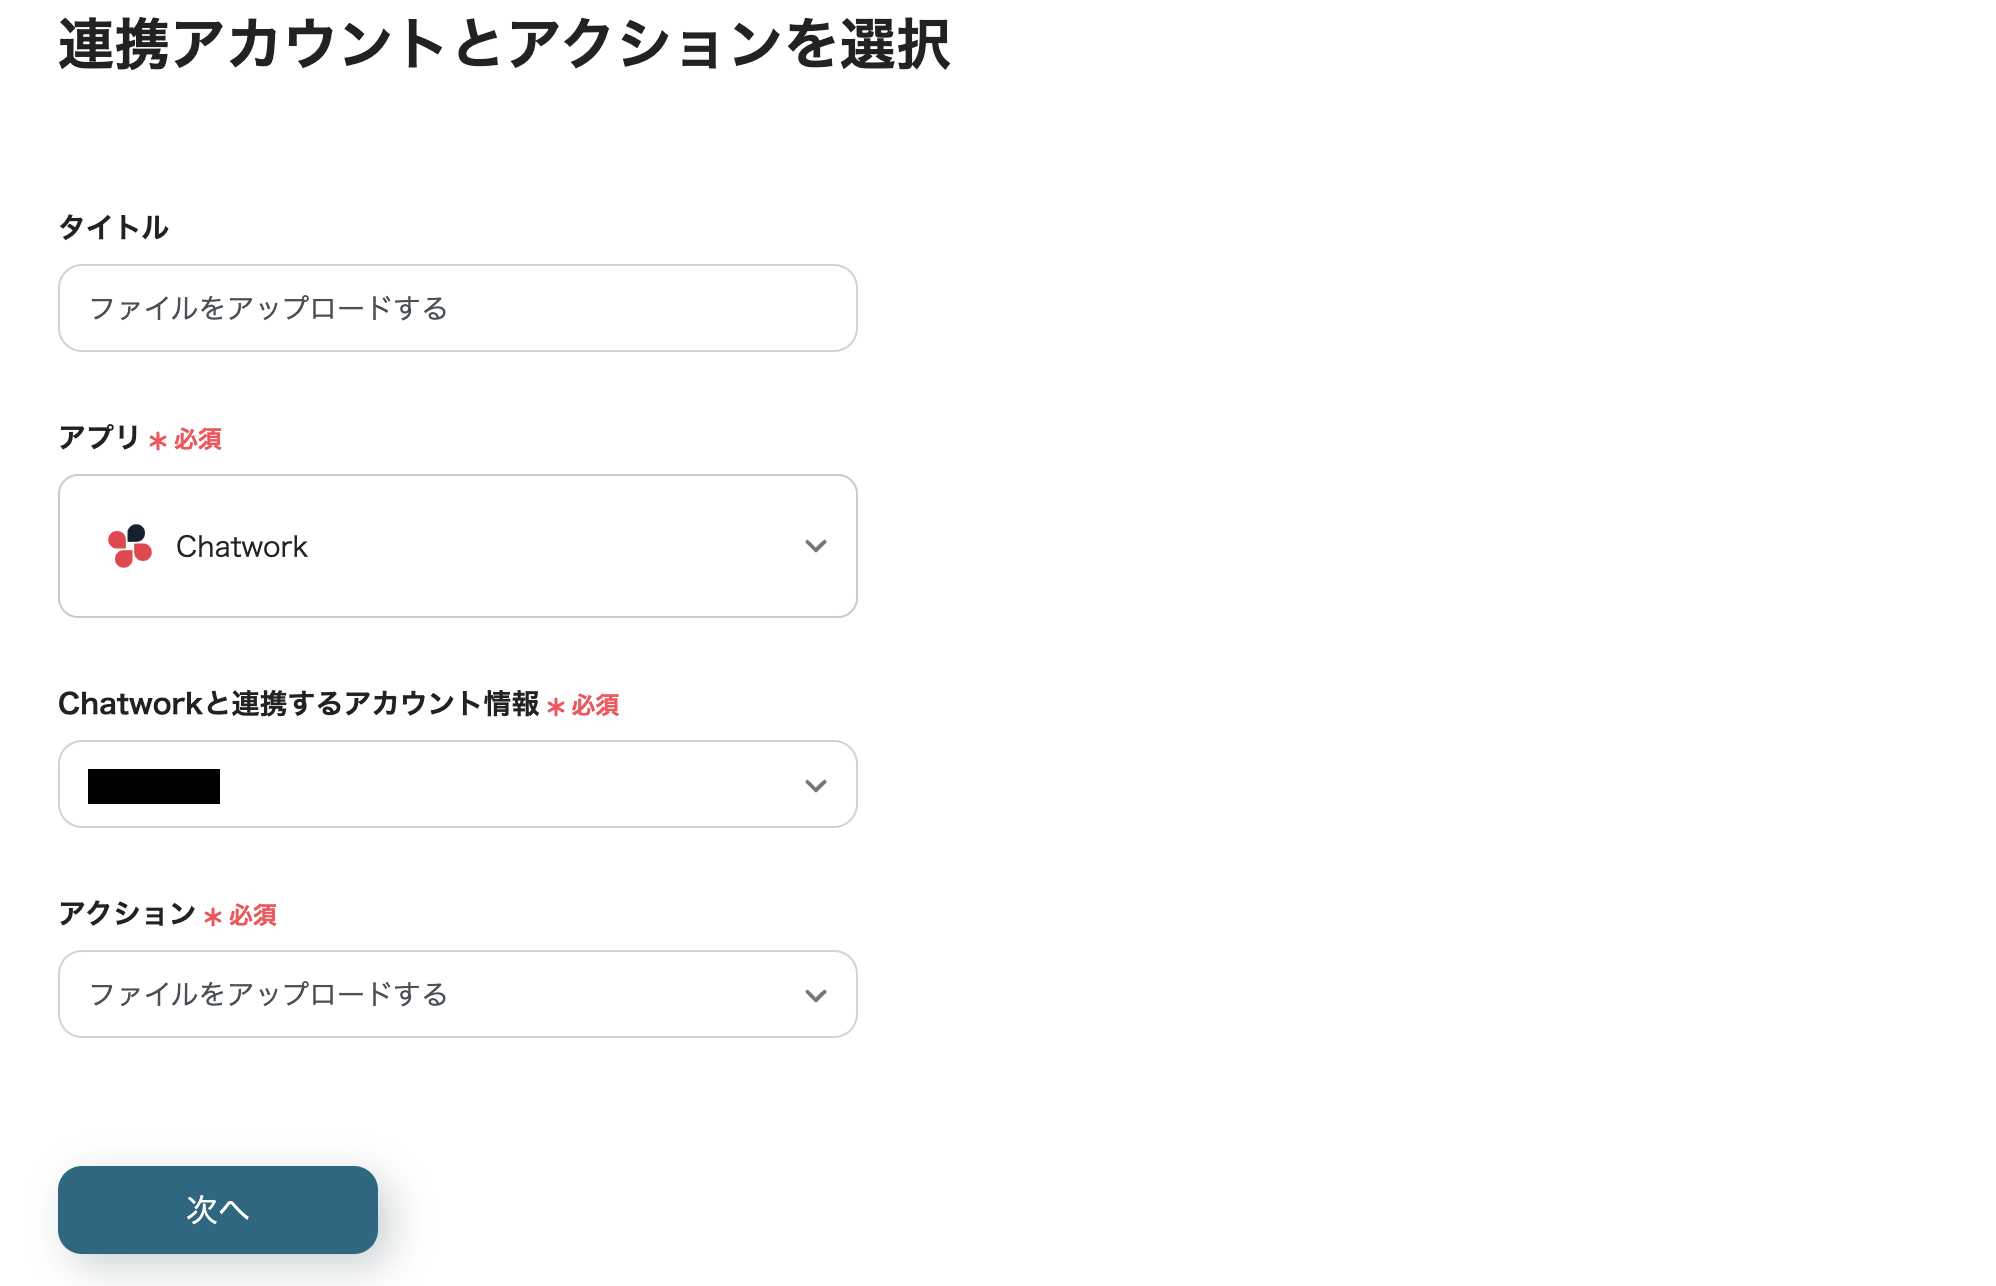This screenshot has height=1286, width=1996.
Task: Select Chatwork in the app dropdown
Action: (x=241, y=546)
